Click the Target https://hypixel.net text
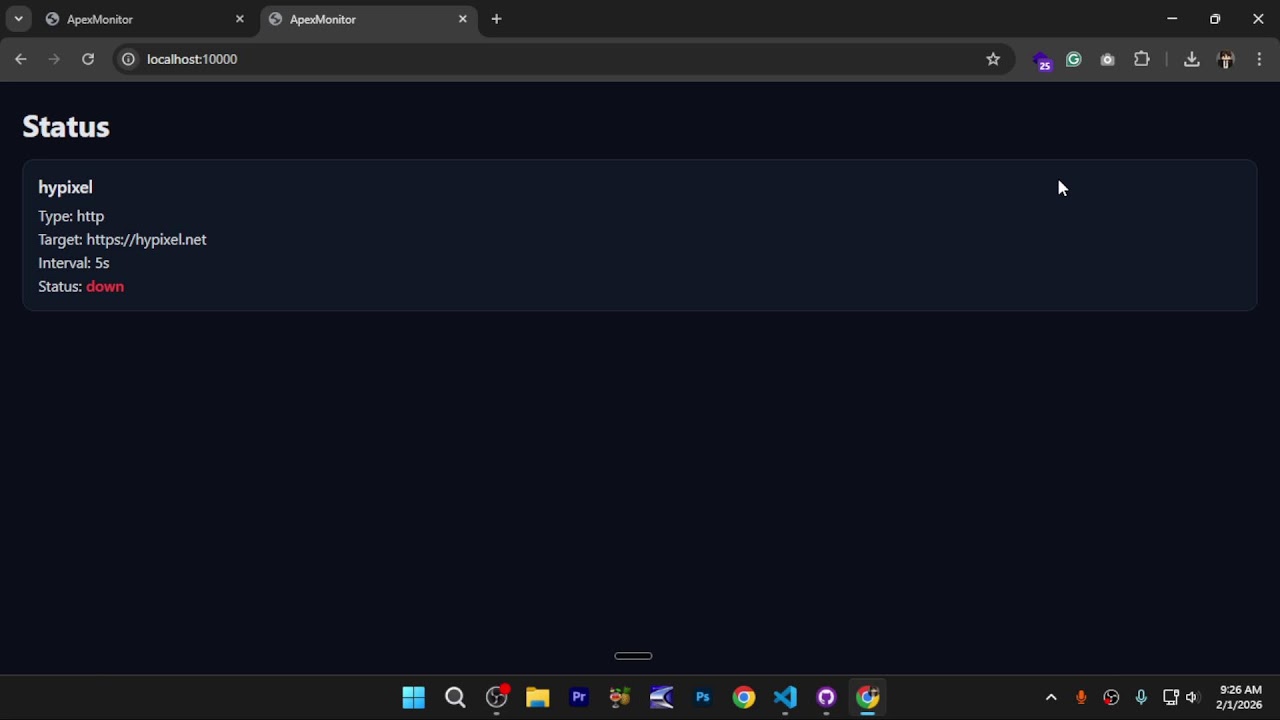1280x720 pixels. (x=122, y=240)
